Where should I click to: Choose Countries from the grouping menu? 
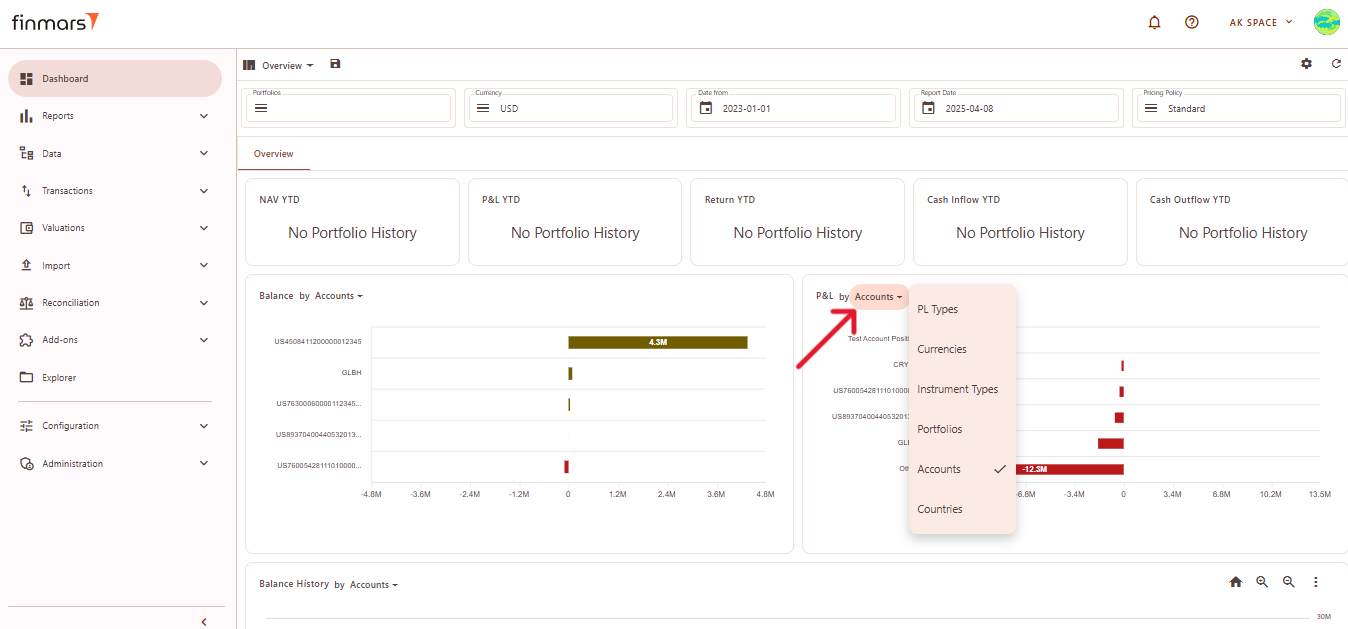click(x=940, y=509)
